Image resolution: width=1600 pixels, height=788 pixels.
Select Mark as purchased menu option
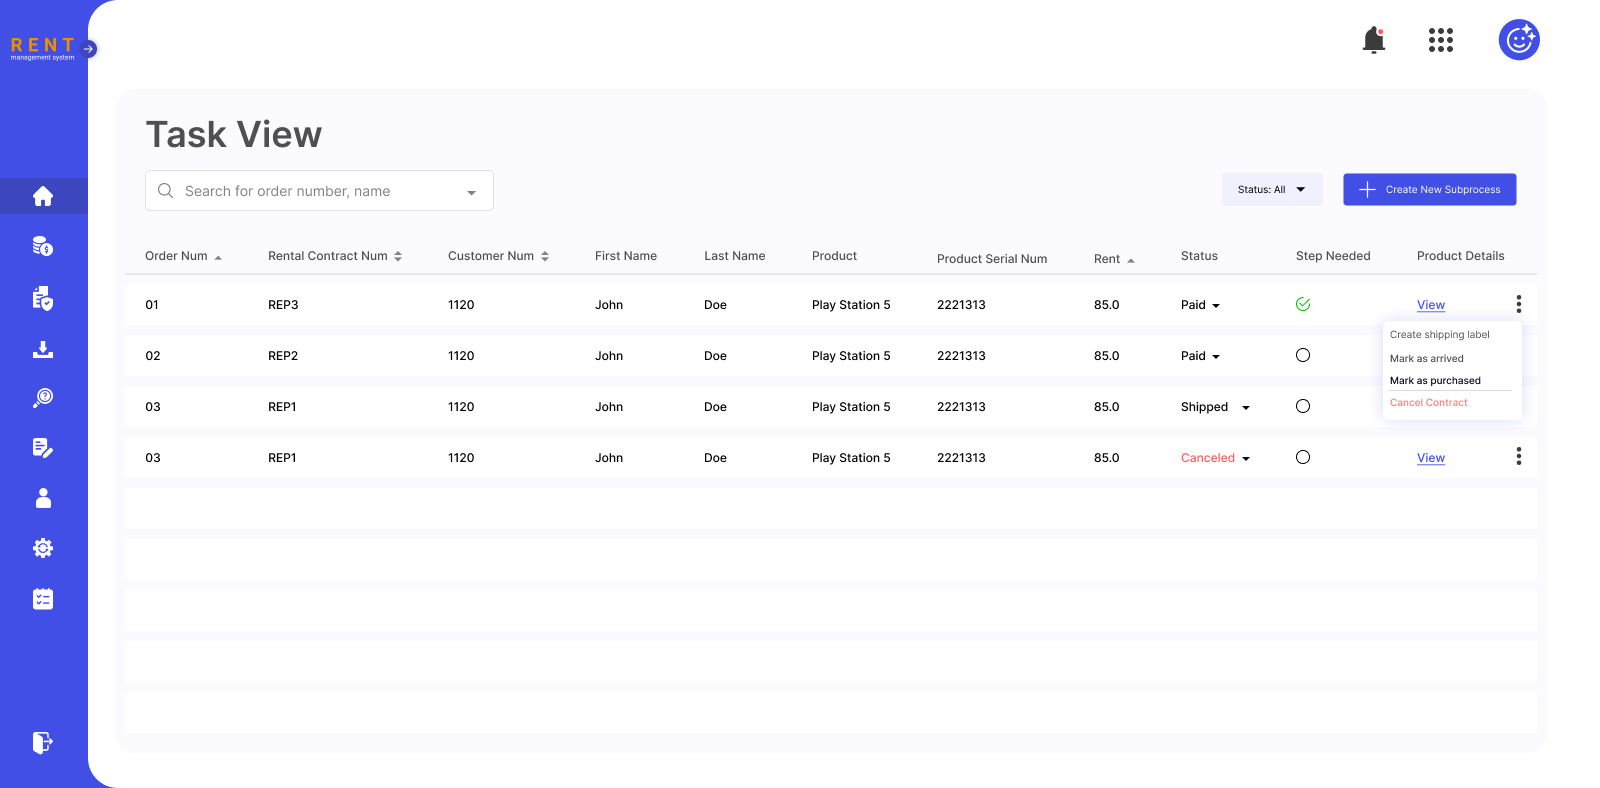[x=1435, y=381]
